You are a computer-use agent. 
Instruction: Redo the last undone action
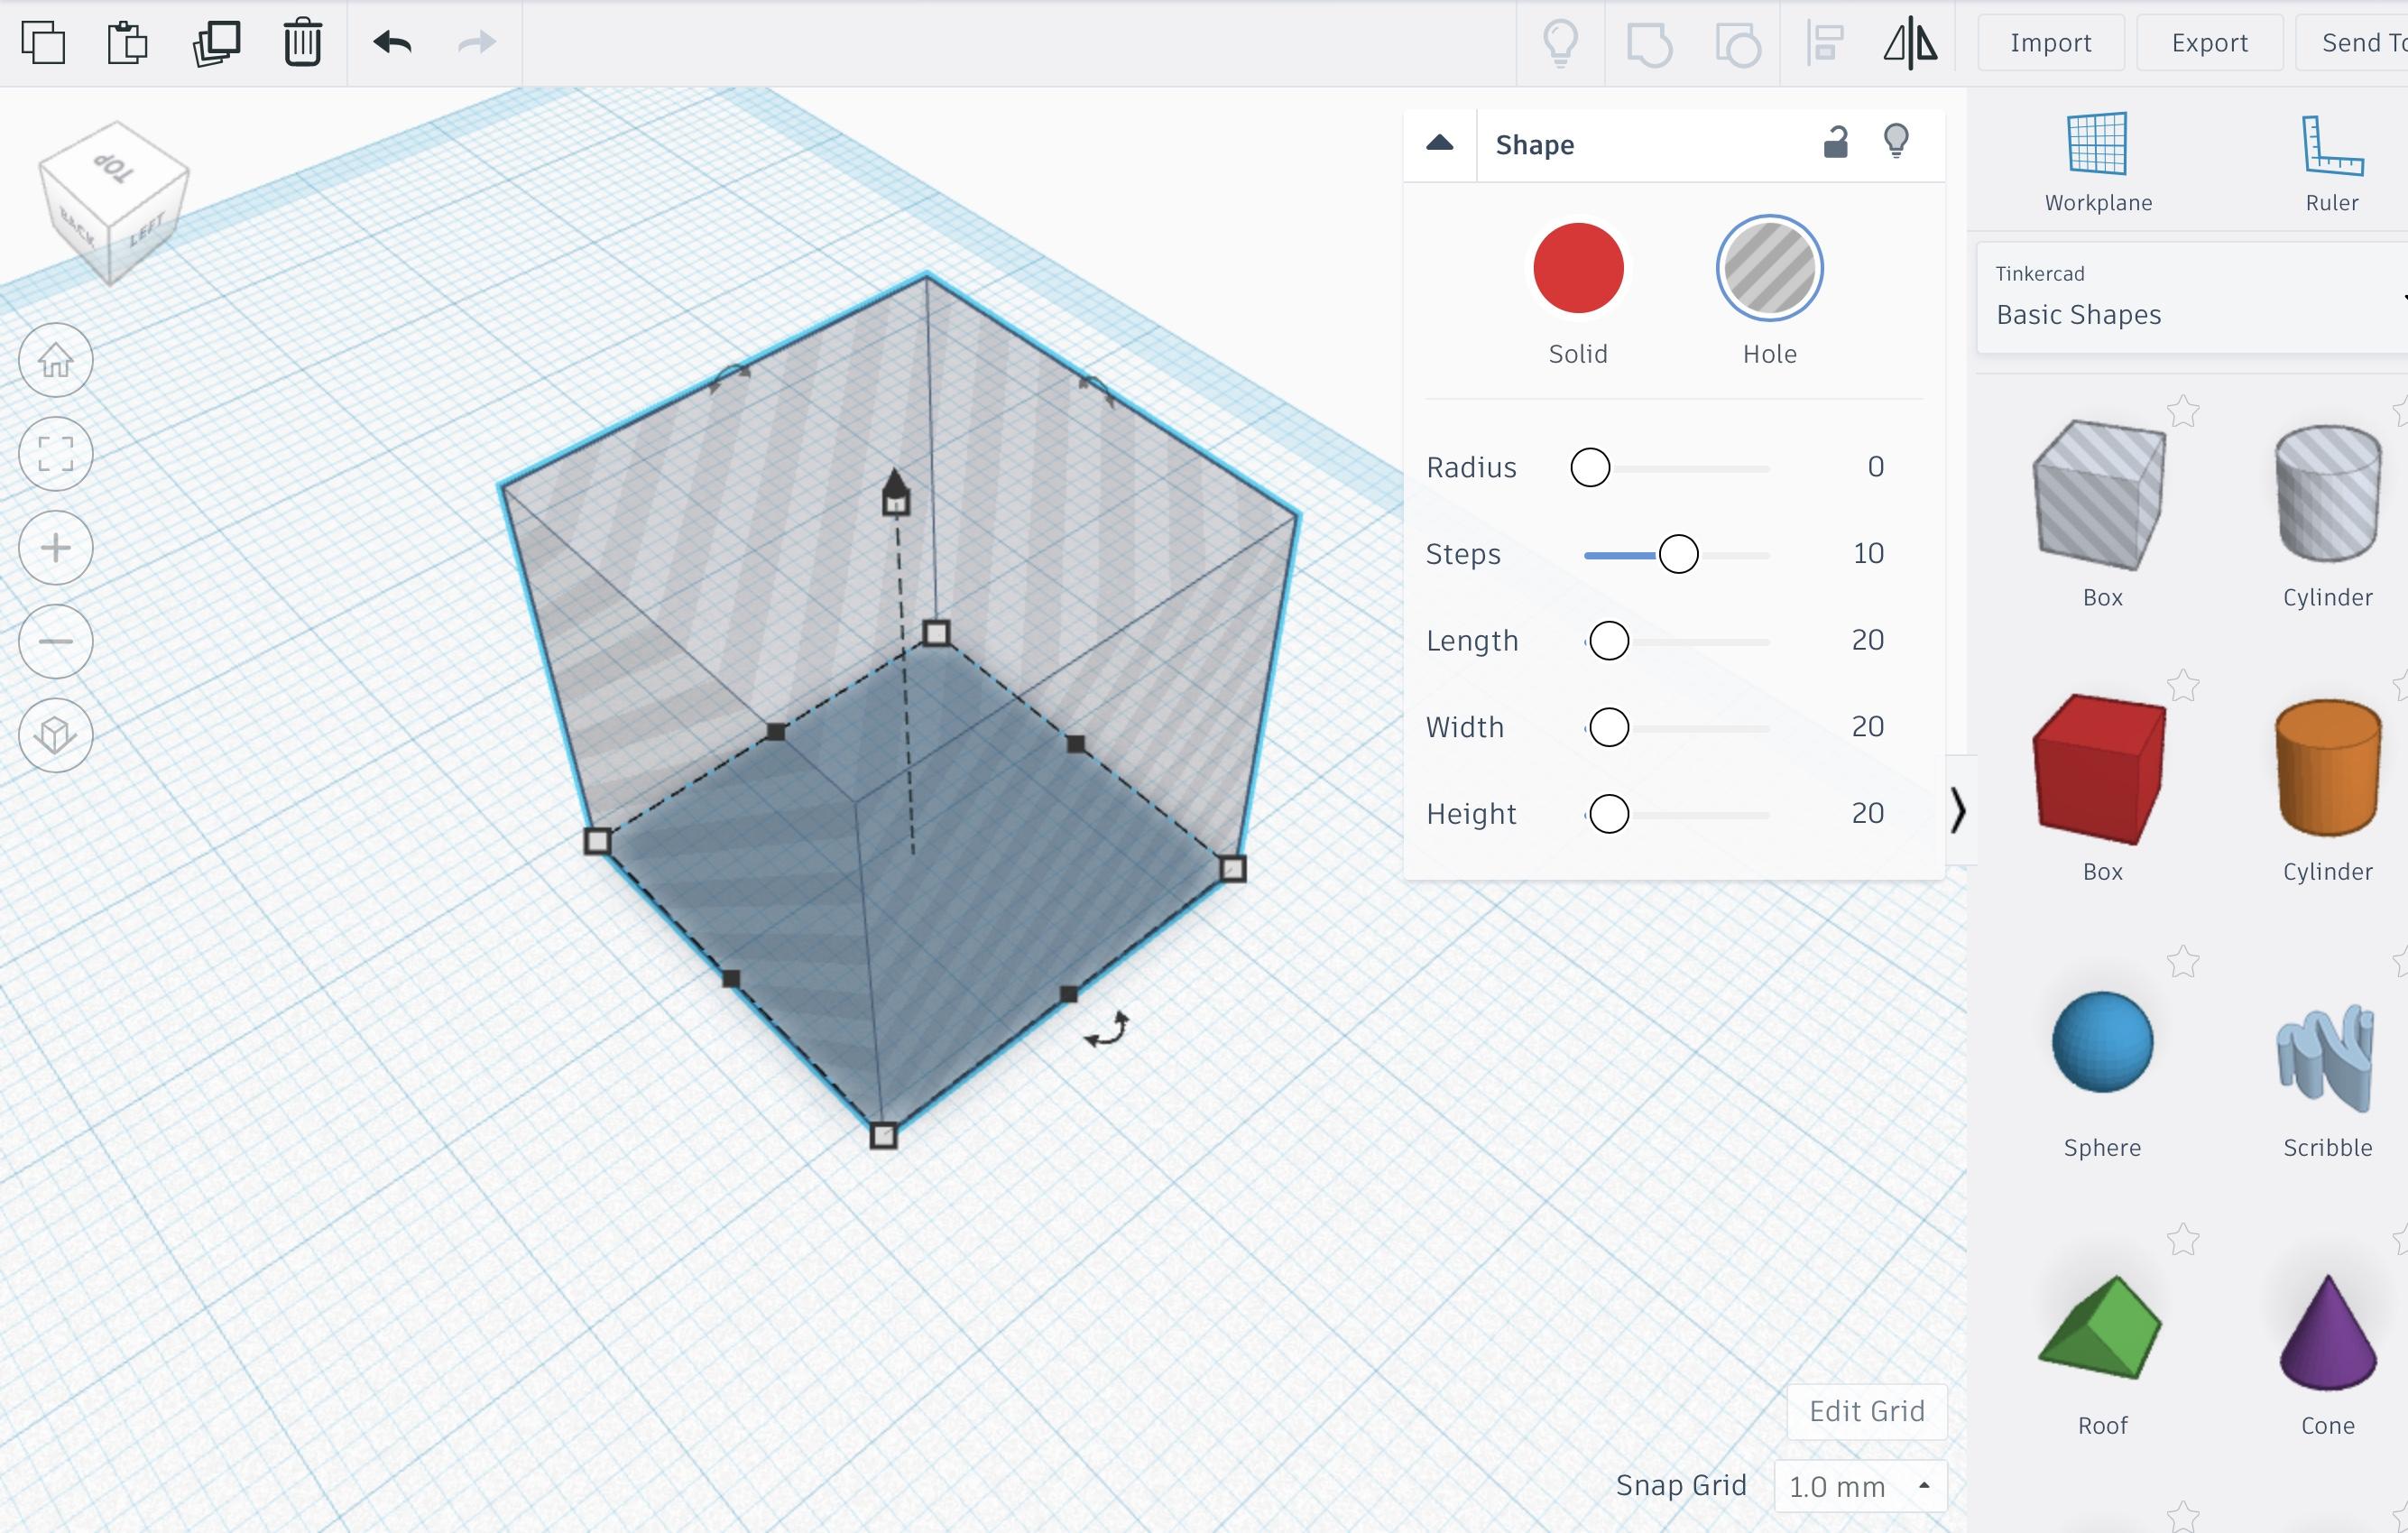point(477,42)
